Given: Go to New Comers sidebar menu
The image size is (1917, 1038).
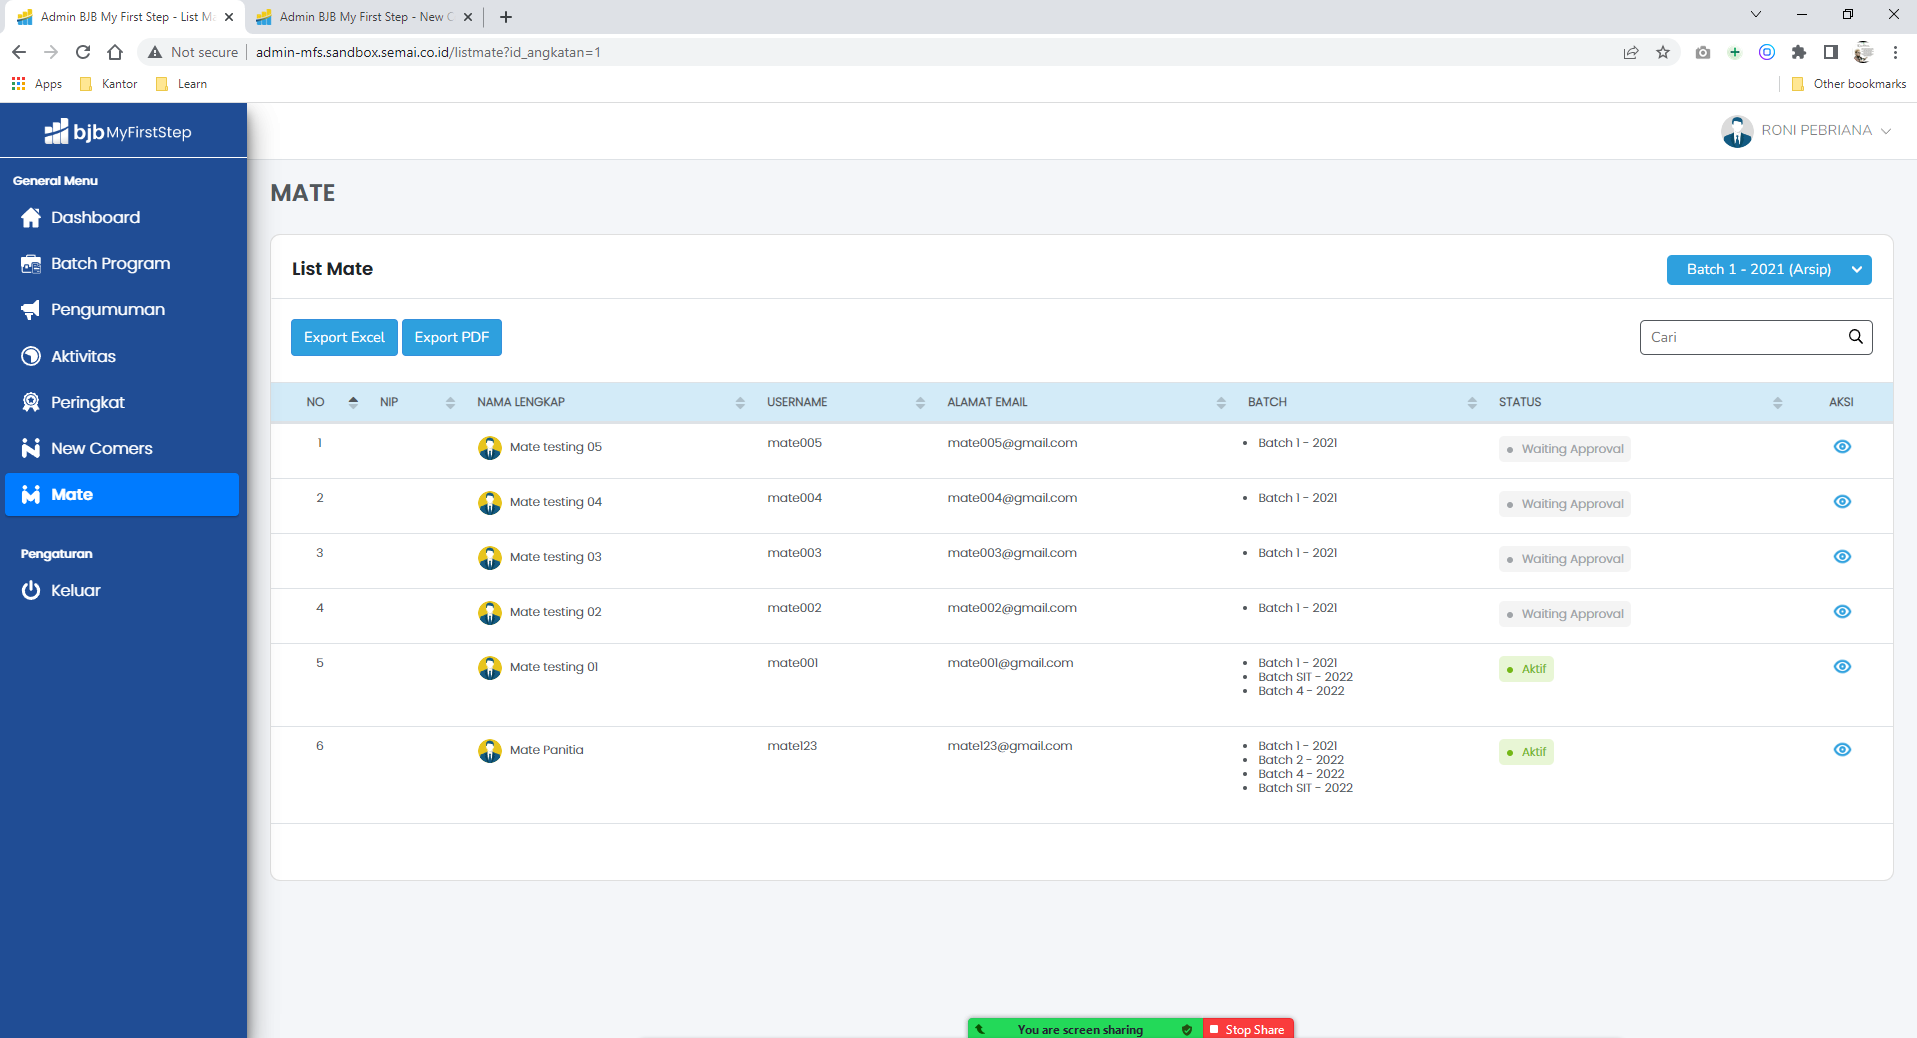Looking at the screenshot, I should pos(101,449).
